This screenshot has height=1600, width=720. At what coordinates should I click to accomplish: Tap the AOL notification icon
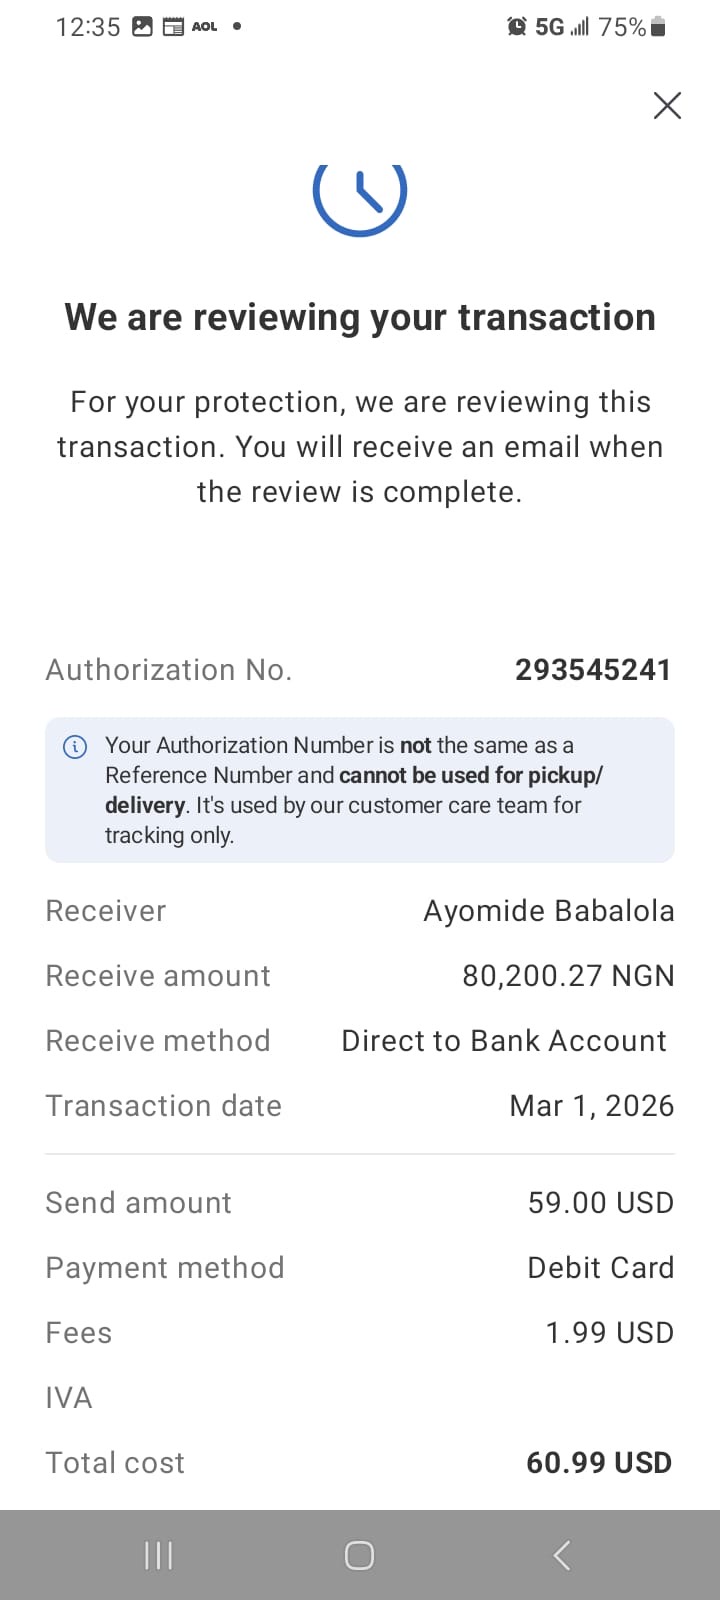coord(204,27)
